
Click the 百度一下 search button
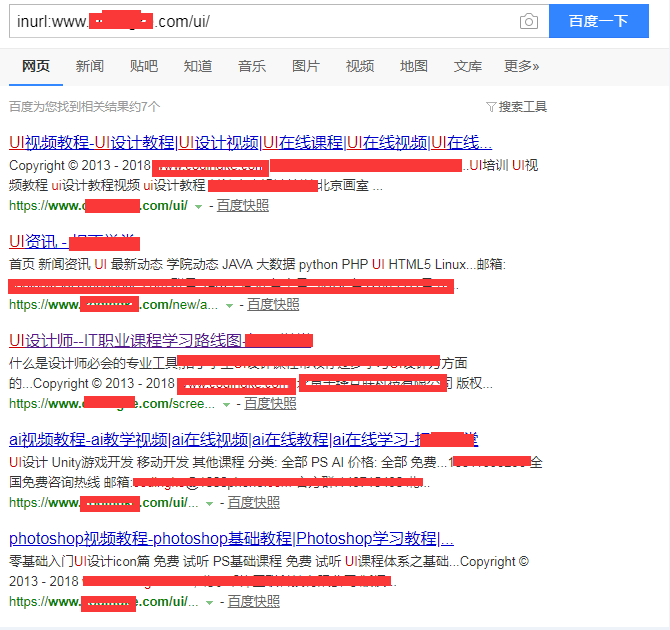[x=599, y=21]
